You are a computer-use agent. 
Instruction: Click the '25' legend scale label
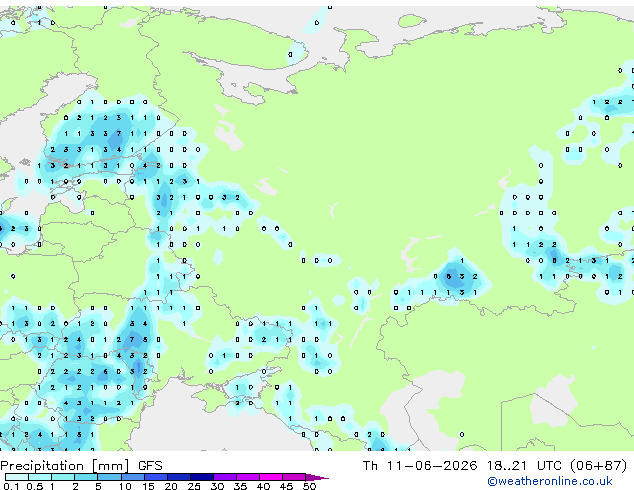(x=194, y=486)
